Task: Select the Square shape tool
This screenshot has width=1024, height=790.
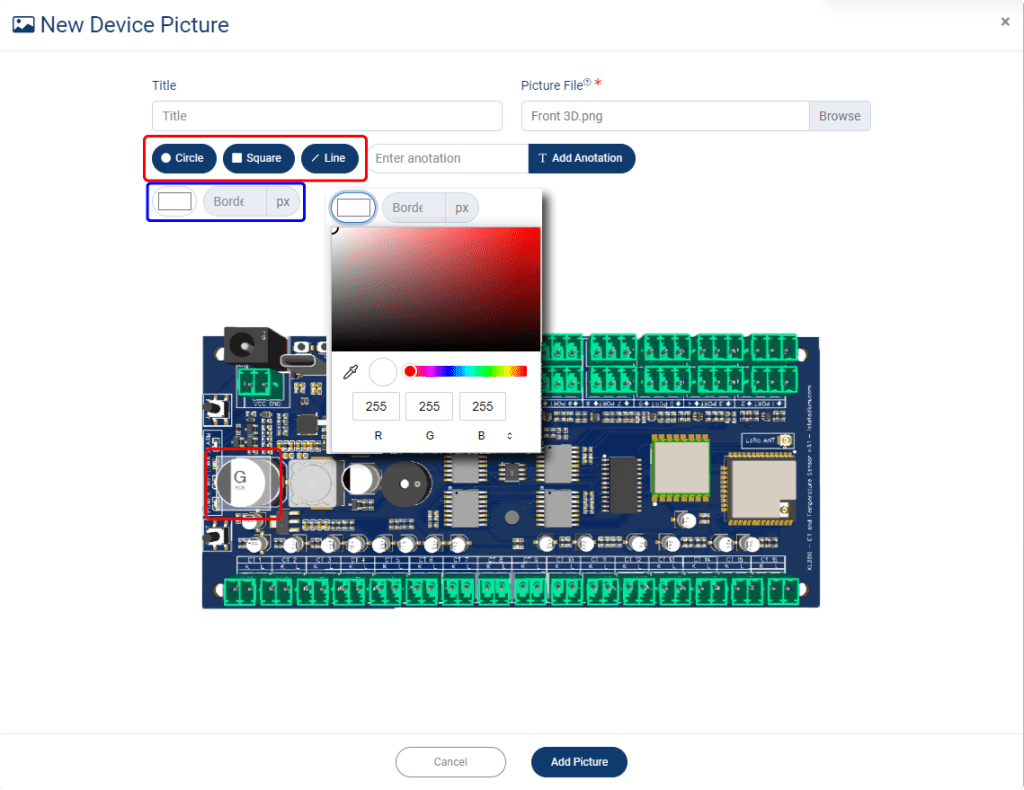Action: (x=257, y=158)
